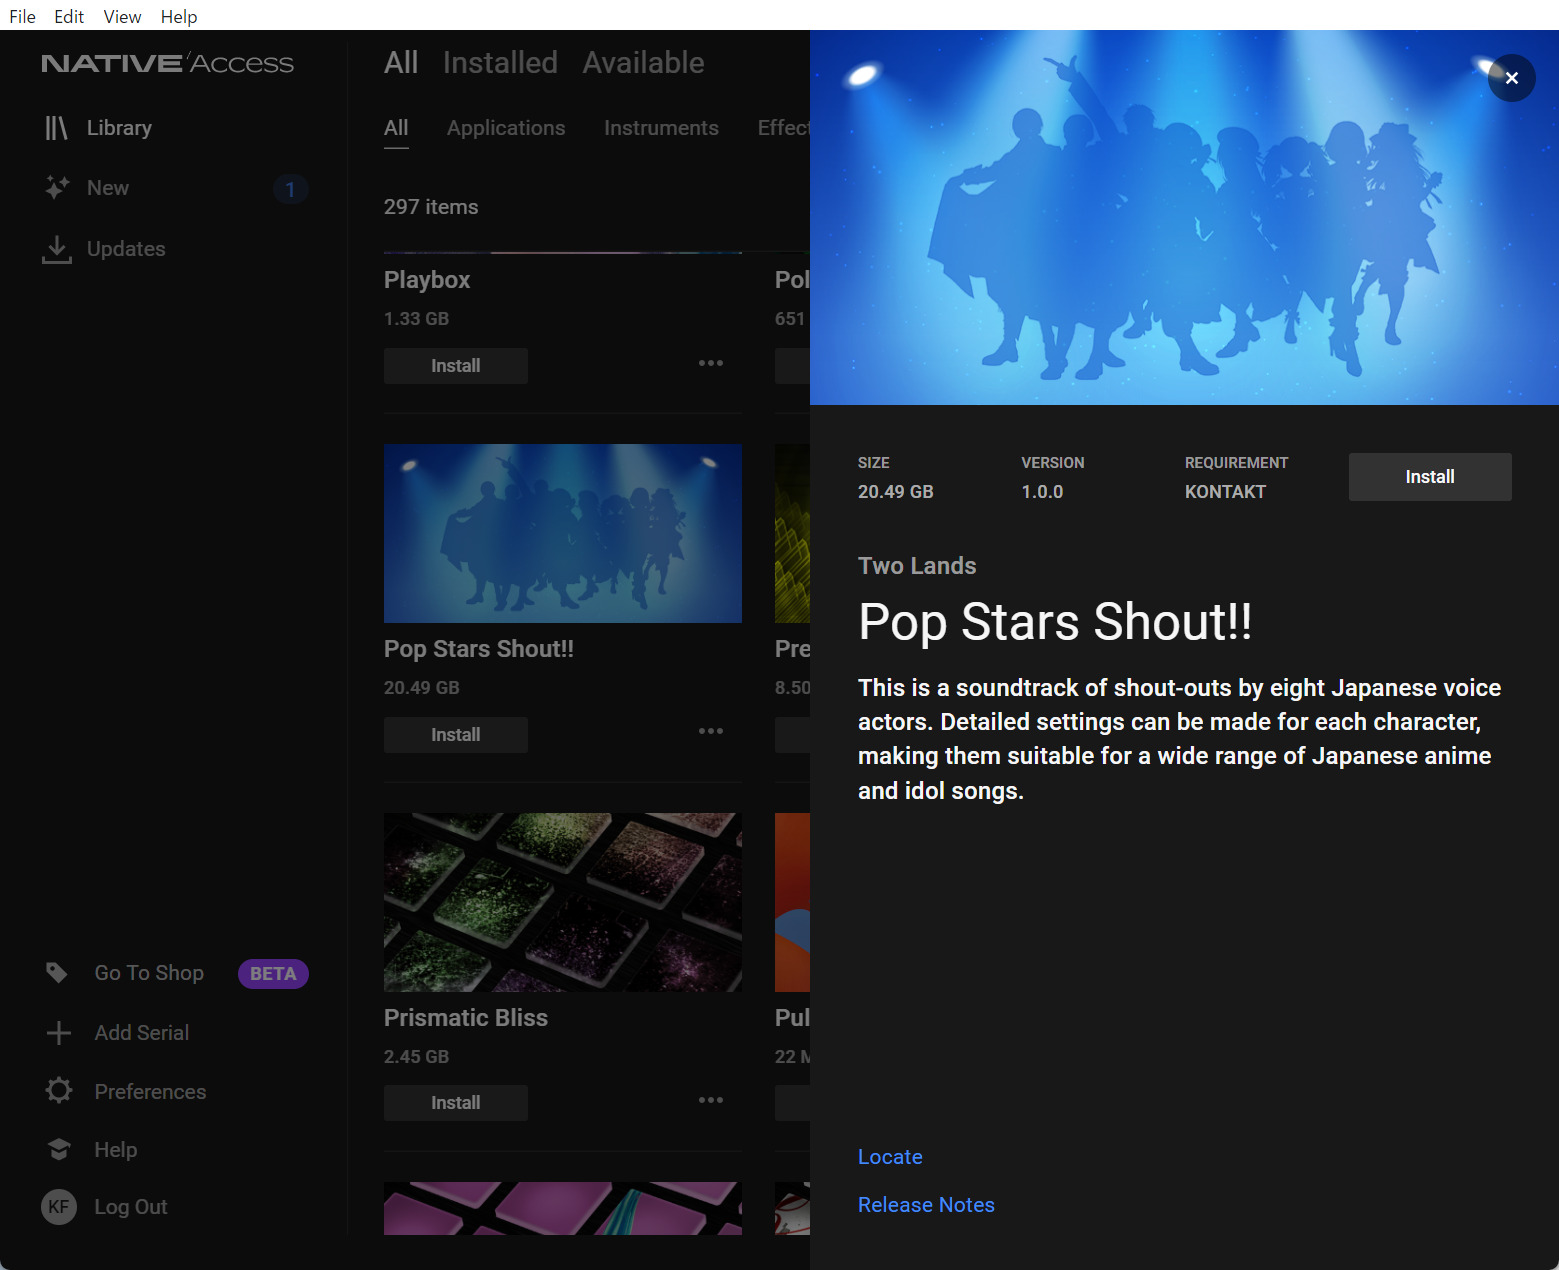Viewport: 1559px width, 1270px height.
Task: Click the Locate link
Action: pyautogui.click(x=890, y=1157)
